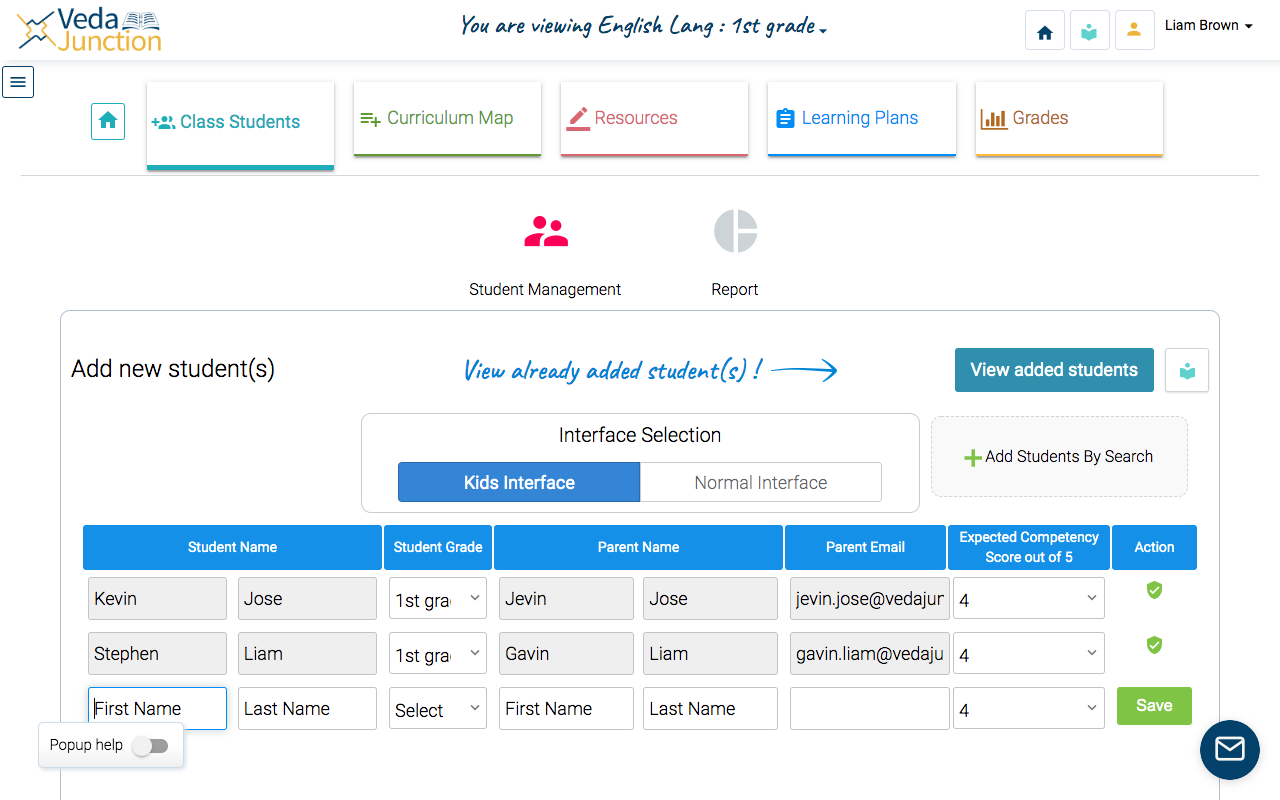
Task: Click the empty Parent Email field
Action: 869,709
